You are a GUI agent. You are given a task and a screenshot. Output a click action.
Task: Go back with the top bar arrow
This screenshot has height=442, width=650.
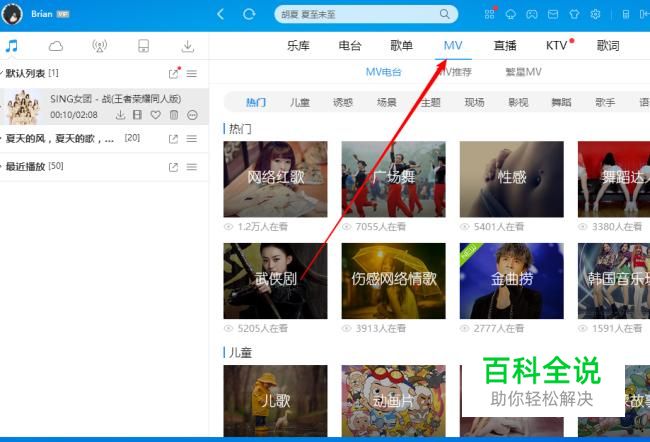(221, 14)
